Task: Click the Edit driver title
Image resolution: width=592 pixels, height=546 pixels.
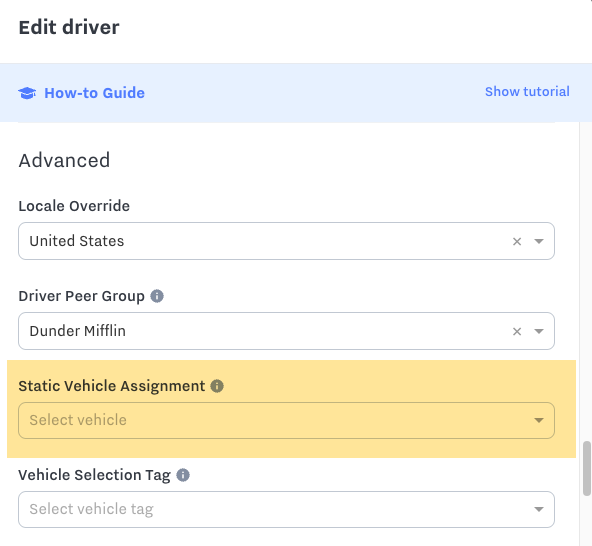Action: (69, 27)
